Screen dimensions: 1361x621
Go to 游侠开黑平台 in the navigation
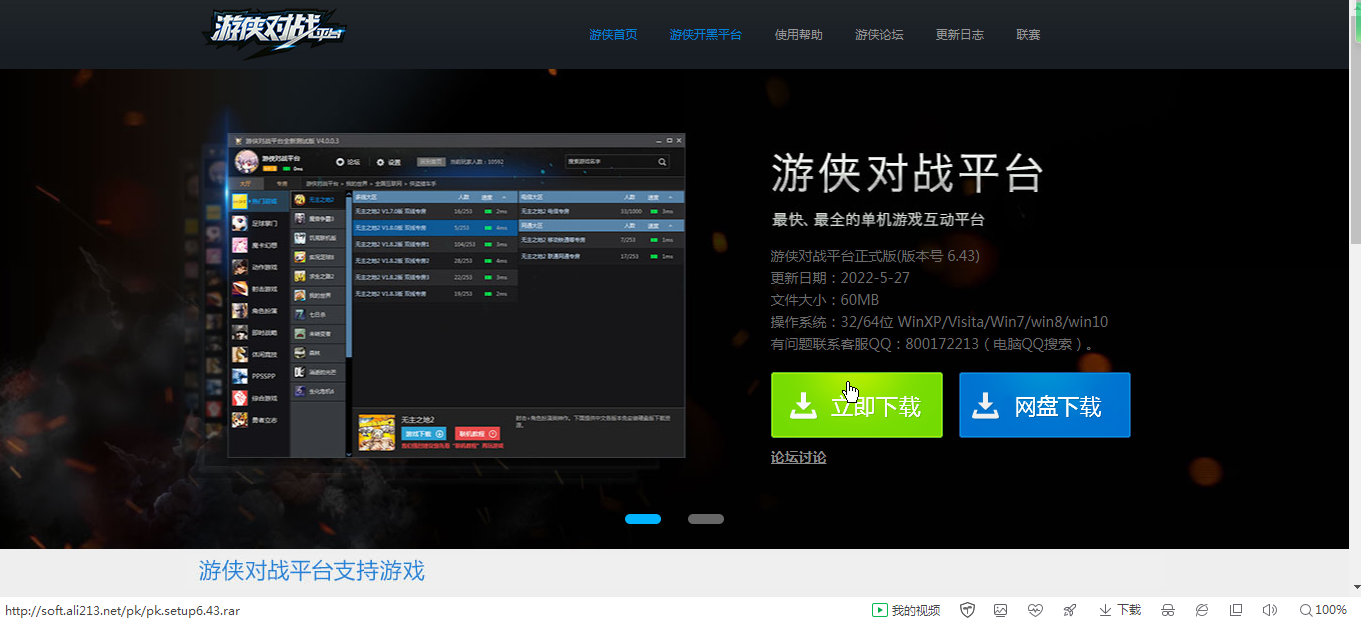point(705,35)
